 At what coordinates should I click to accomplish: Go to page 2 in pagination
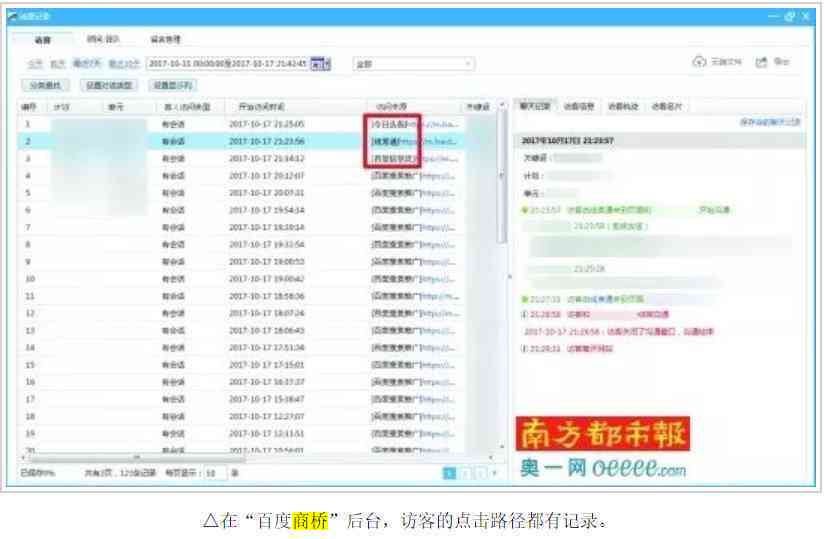click(465, 473)
